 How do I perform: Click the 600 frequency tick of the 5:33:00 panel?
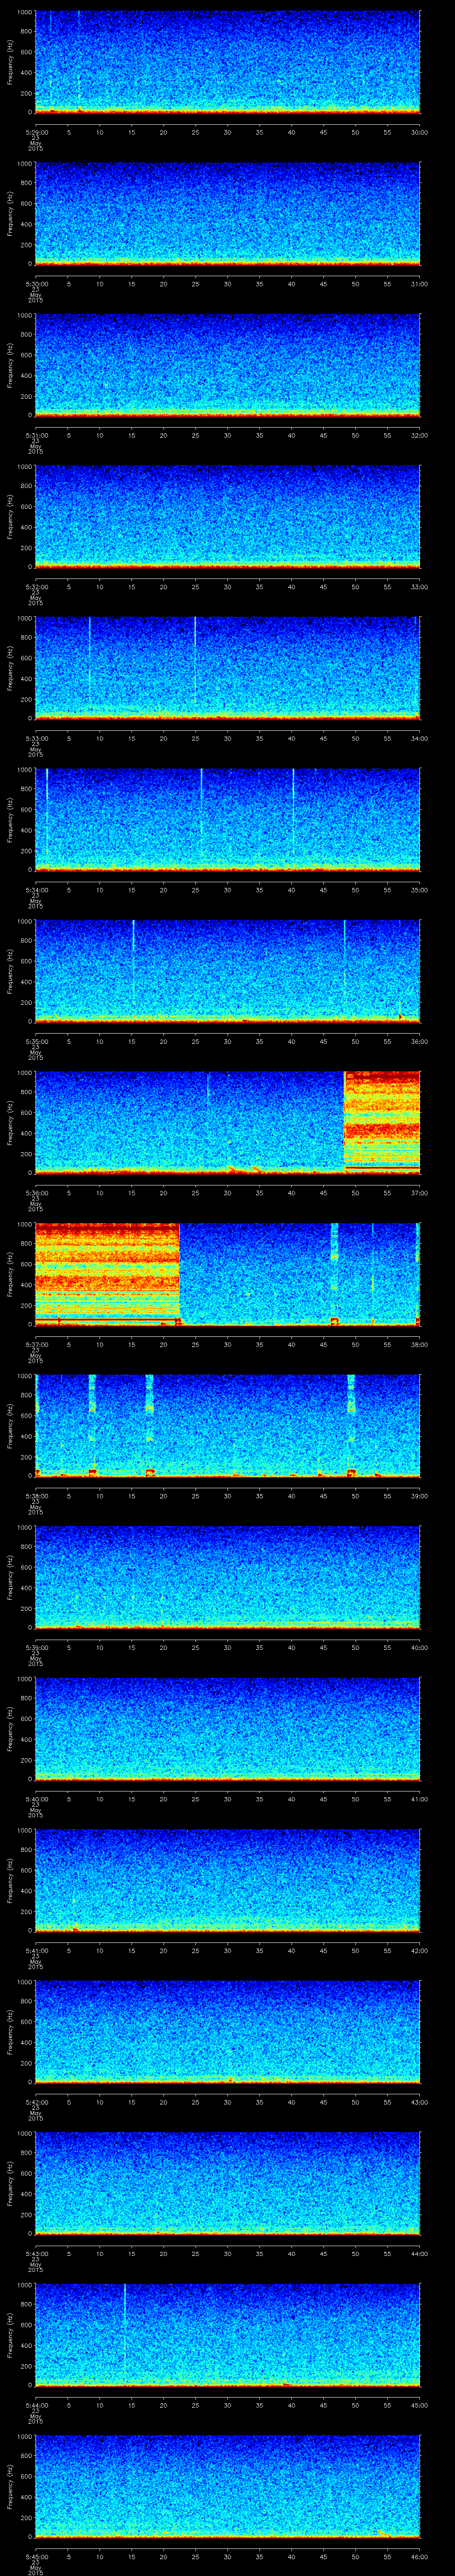coord(26,658)
